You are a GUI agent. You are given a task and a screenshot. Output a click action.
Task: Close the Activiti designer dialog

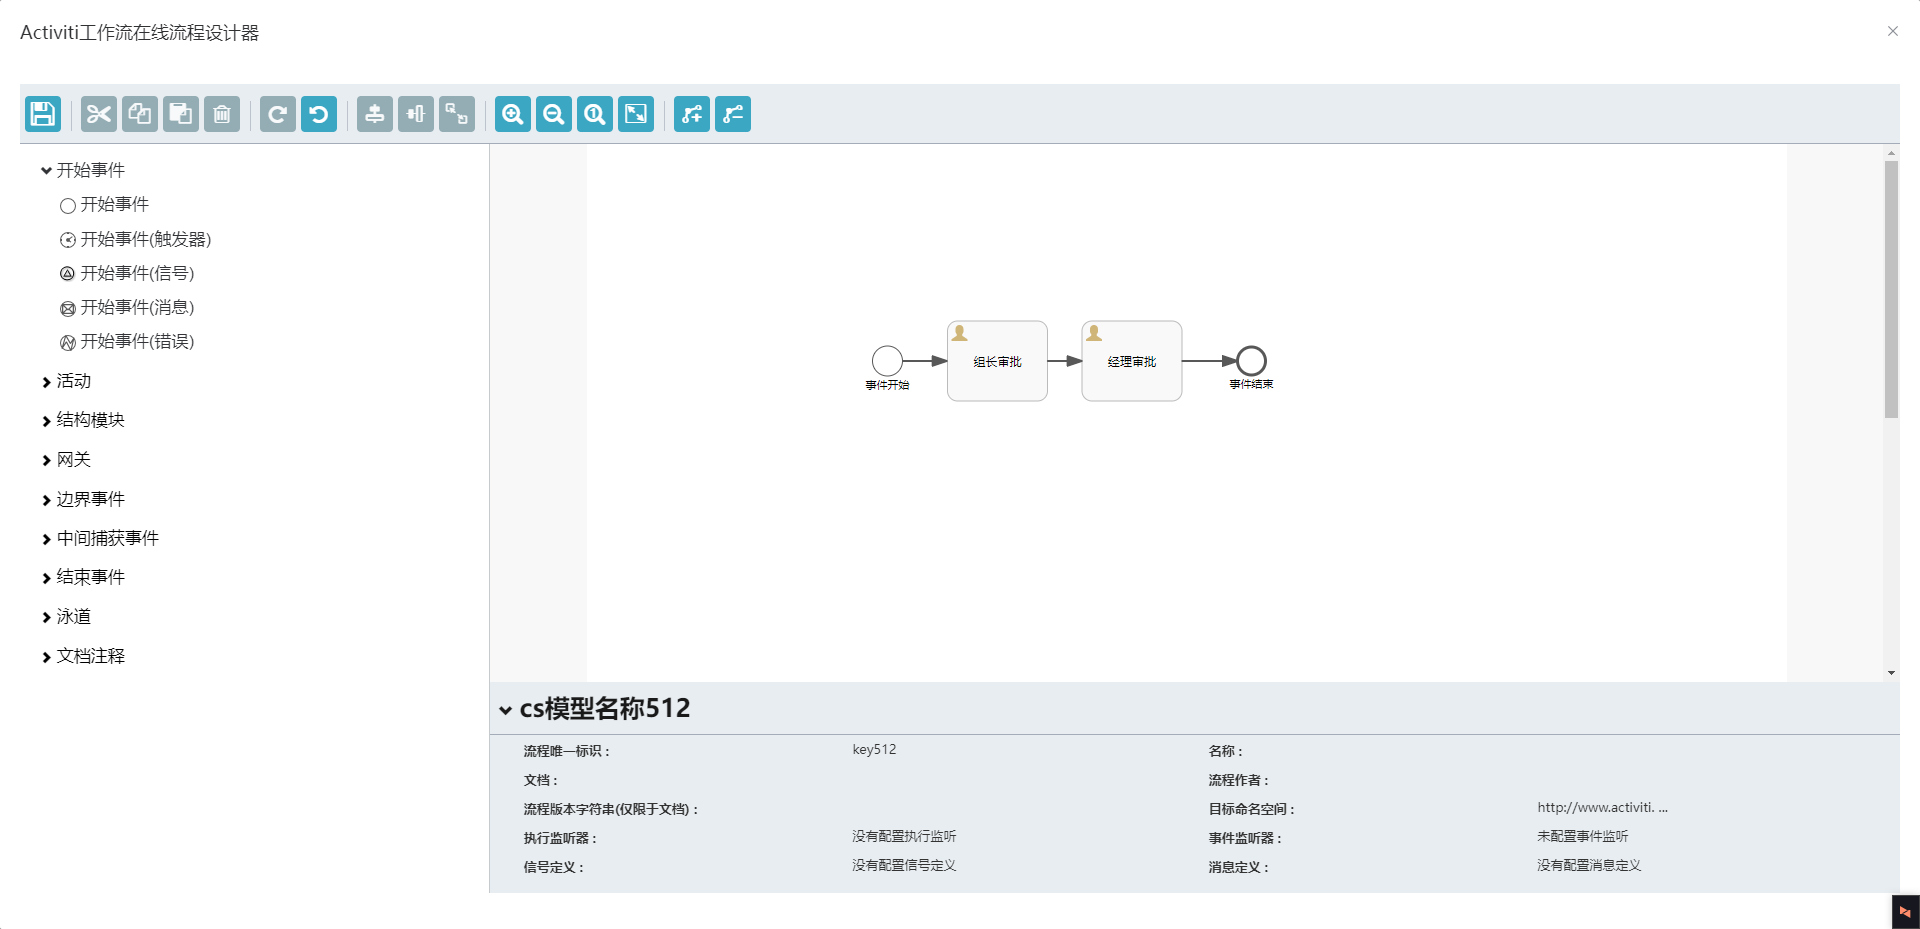click(1892, 31)
